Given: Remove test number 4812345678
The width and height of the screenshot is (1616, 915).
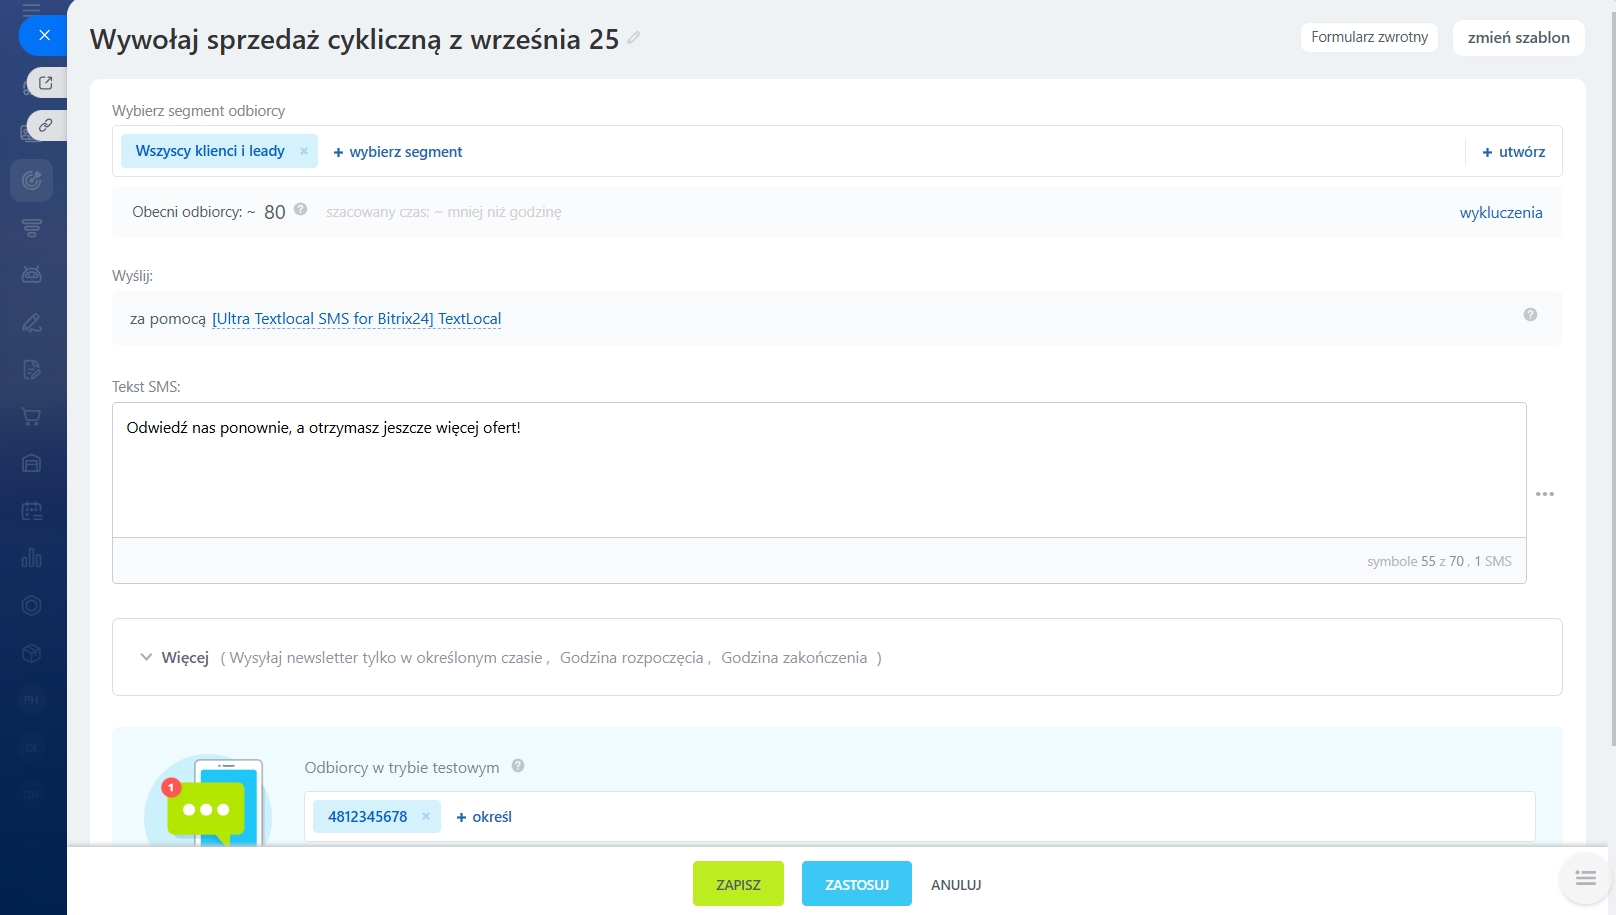Looking at the screenshot, I should (x=426, y=816).
